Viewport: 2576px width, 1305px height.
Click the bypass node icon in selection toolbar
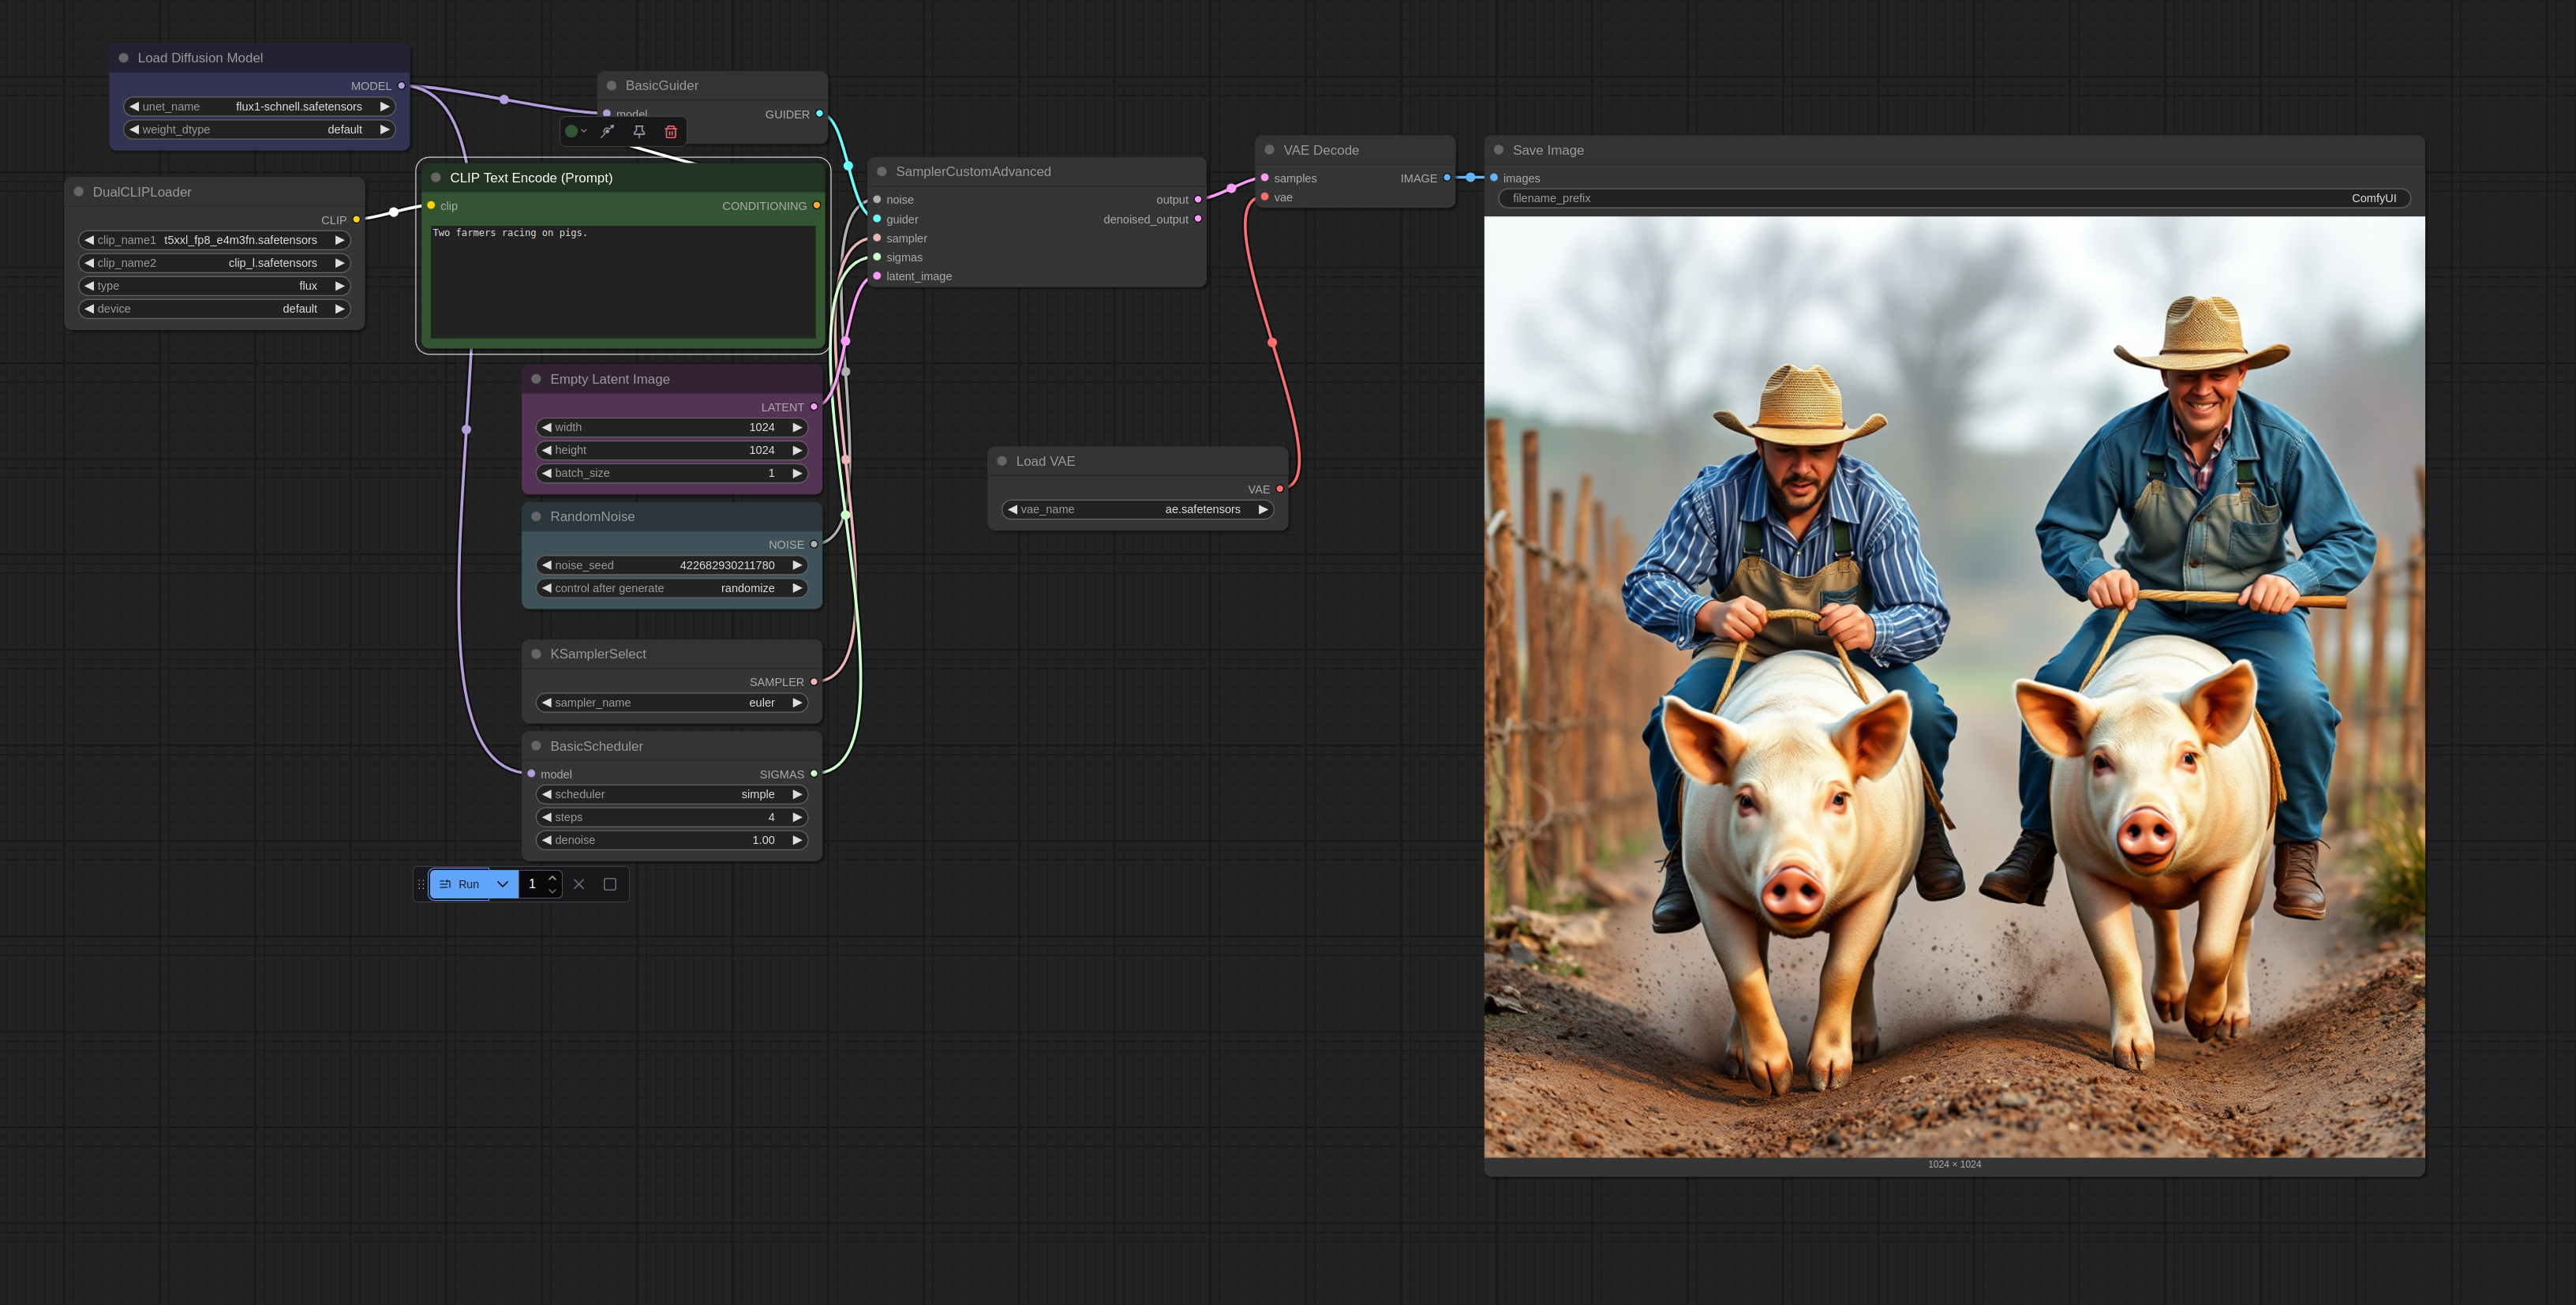click(607, 131)
